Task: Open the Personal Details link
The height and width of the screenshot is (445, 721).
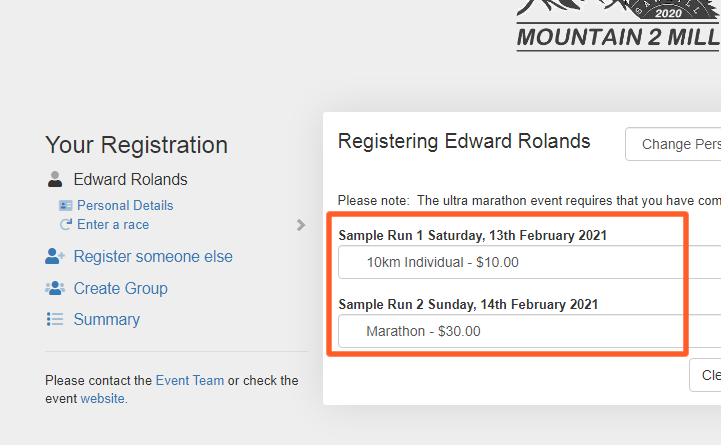Action: (x=125, y=206)
